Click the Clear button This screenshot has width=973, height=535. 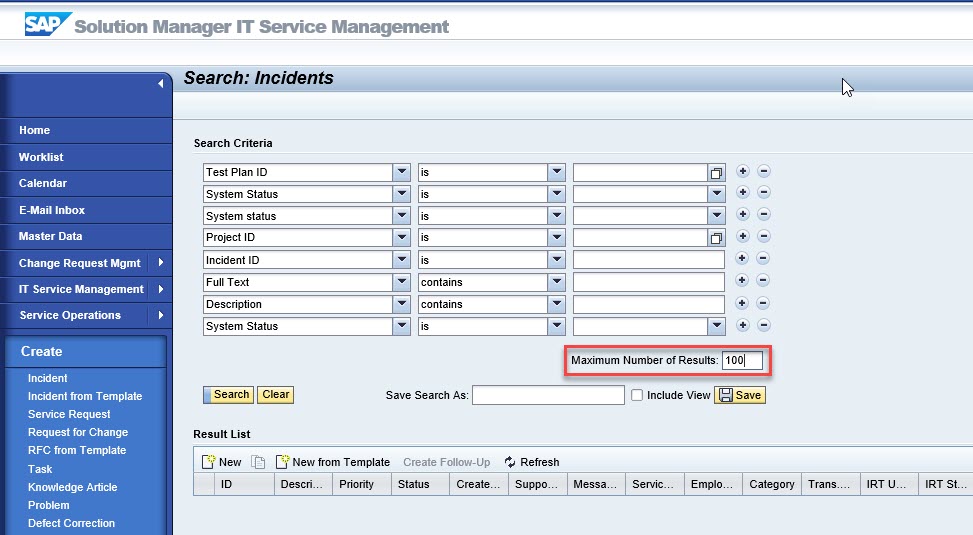coord(276,395)
